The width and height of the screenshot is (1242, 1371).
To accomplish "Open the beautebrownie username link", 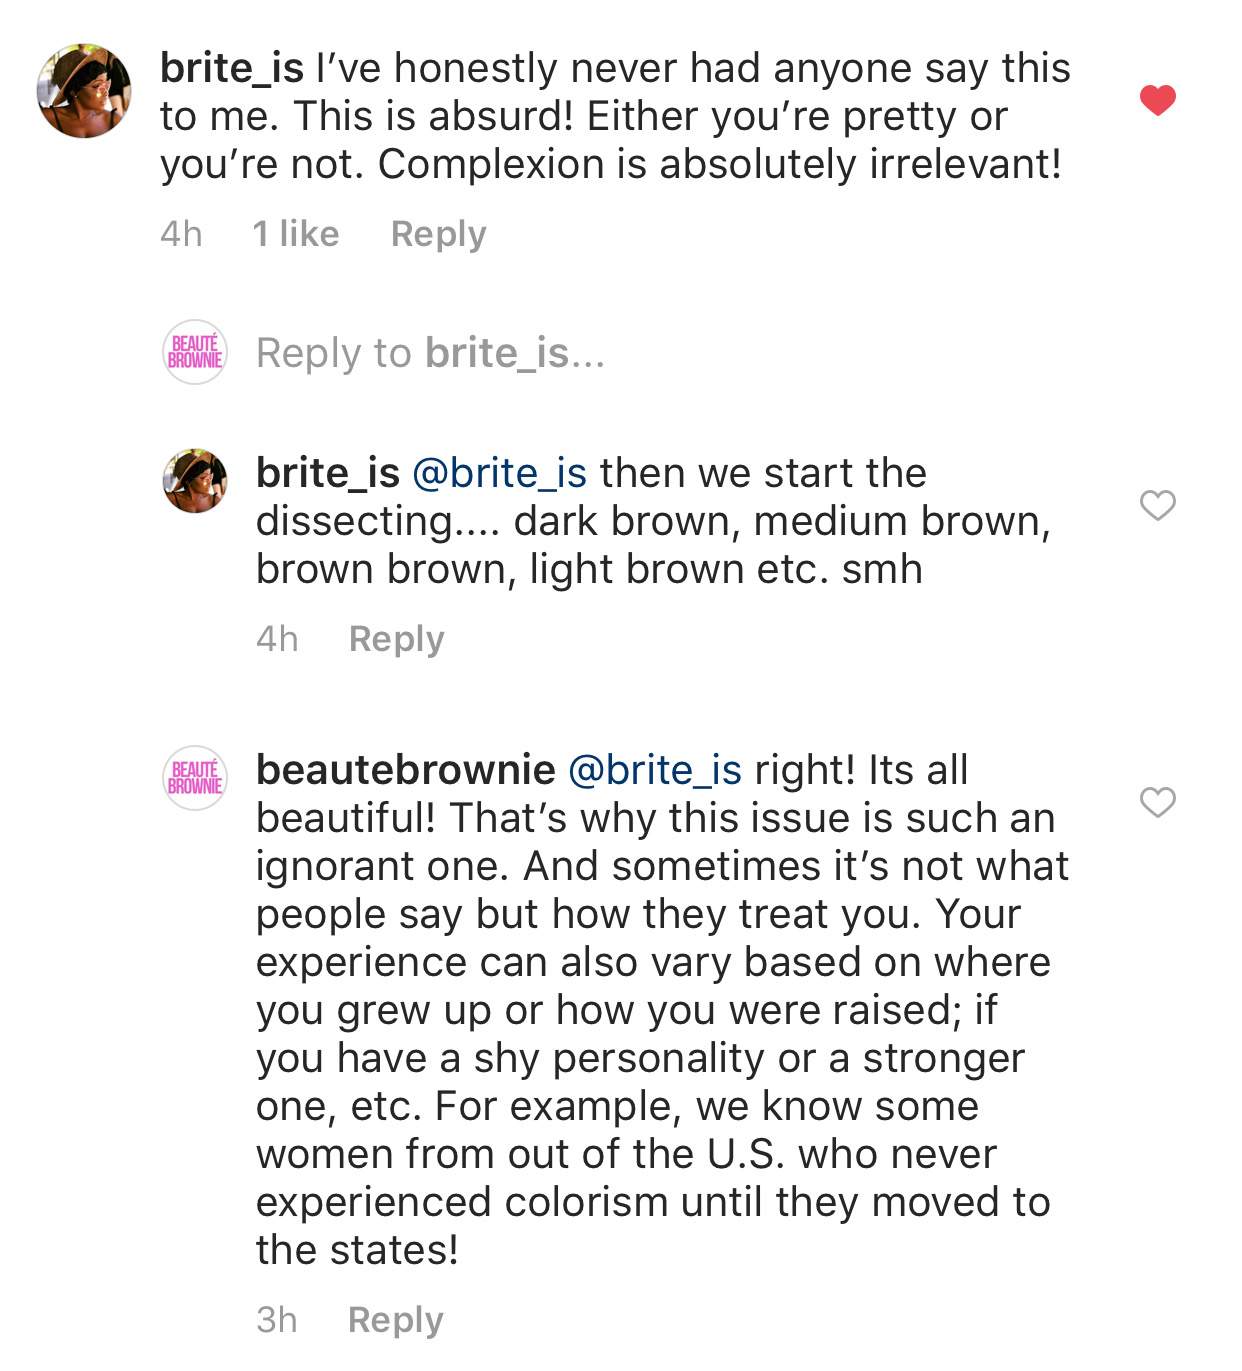I will pyautogui.click(x=405, y=770).
